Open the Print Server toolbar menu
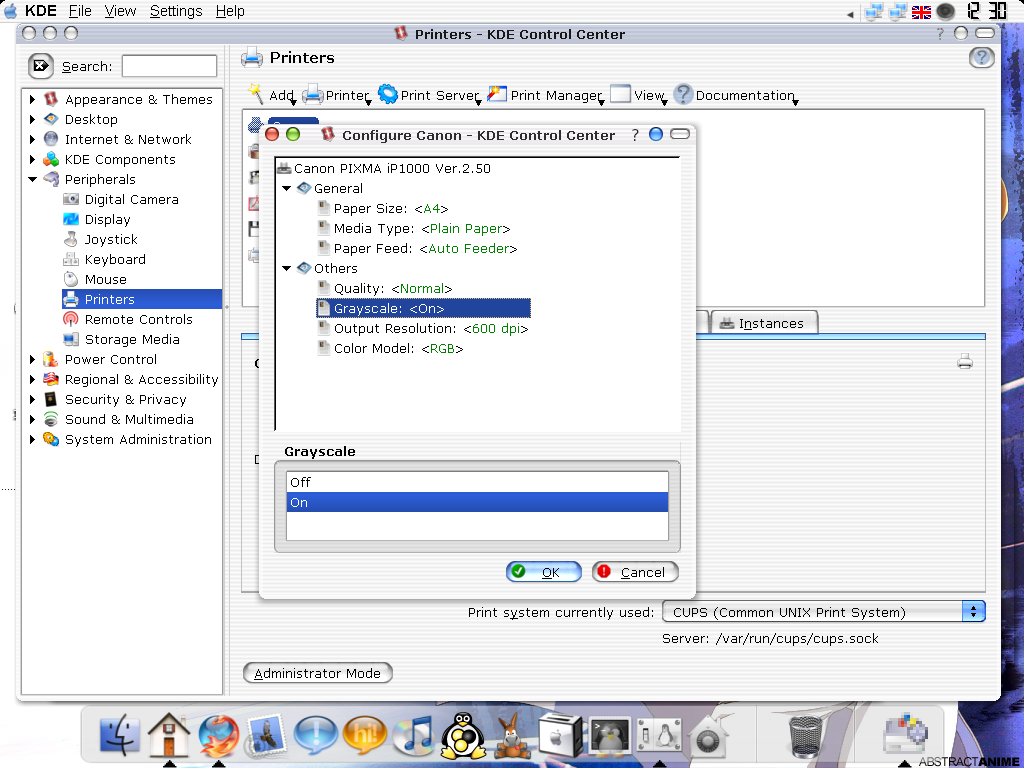The image size is (1024, 768). coord(430,96)
